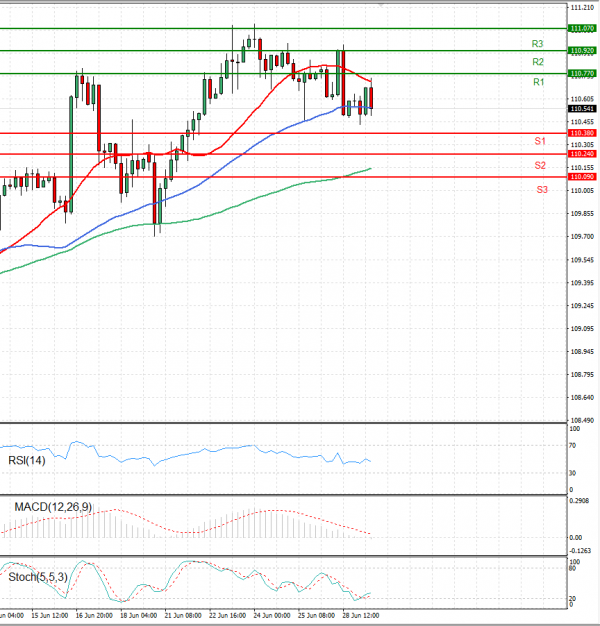Click the 110.455 price axis value
The width and height of the screenshot is (600, 626).
pos(582,122)
